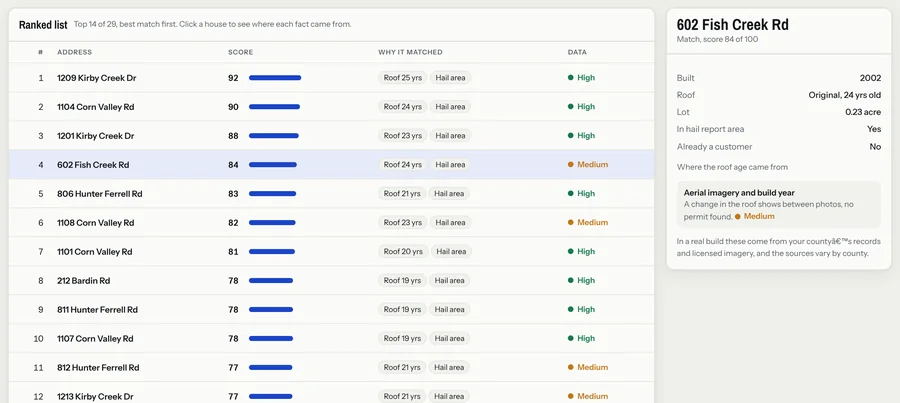Click the Roof 20 yrs tag
Viewport: 900px width, 403px height.
point(403,251)
